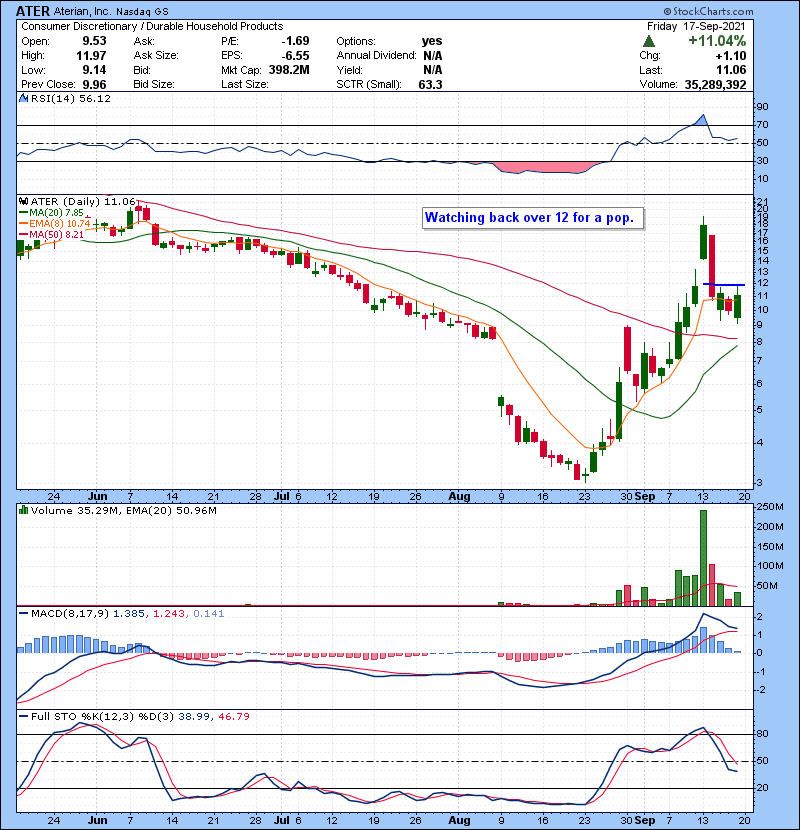Click the Bid Size label
The height and width of the screenshot is (830, 800).
154,84
